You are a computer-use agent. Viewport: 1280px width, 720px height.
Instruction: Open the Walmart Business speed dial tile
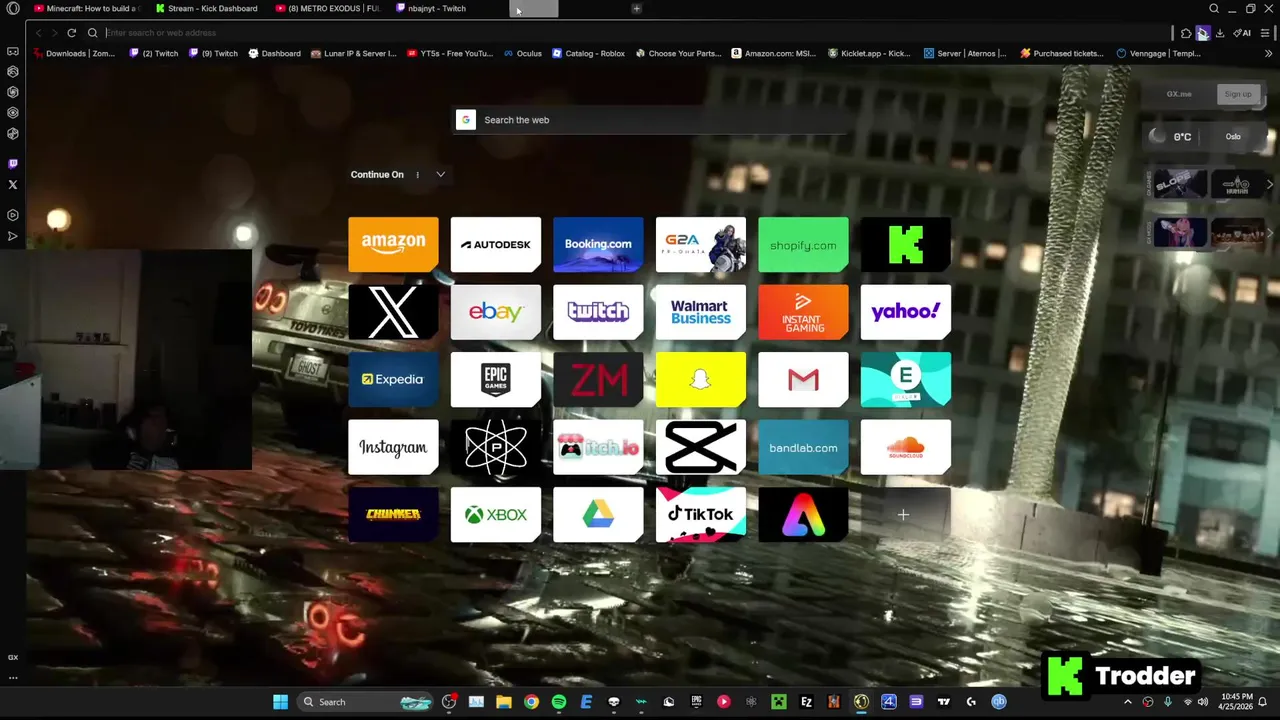tap(701, 312)
